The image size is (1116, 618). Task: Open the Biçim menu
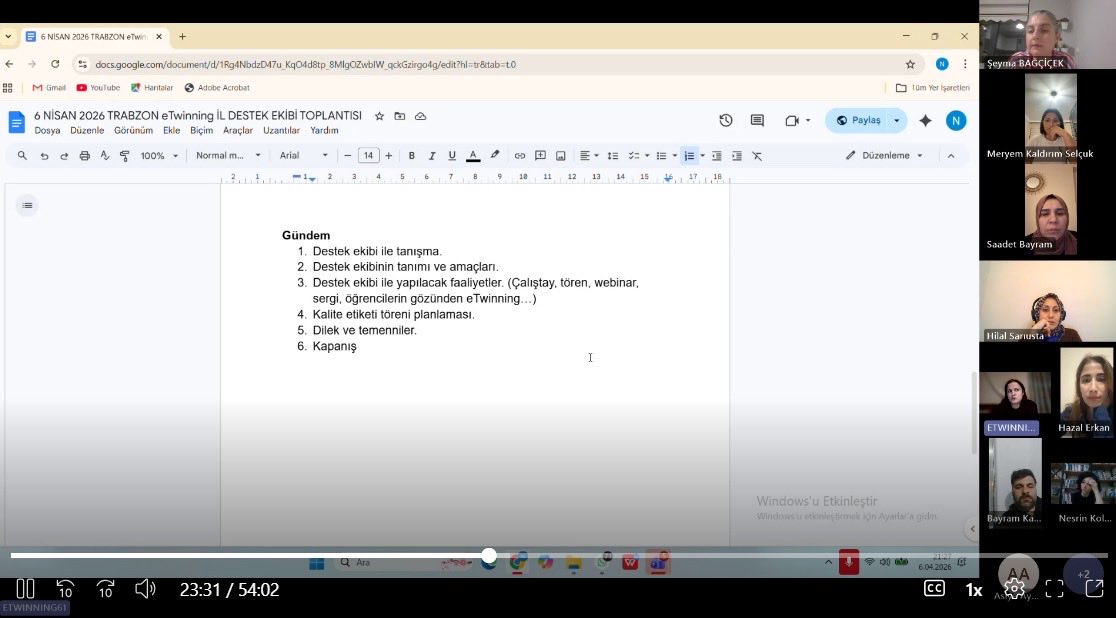(201, 130)
